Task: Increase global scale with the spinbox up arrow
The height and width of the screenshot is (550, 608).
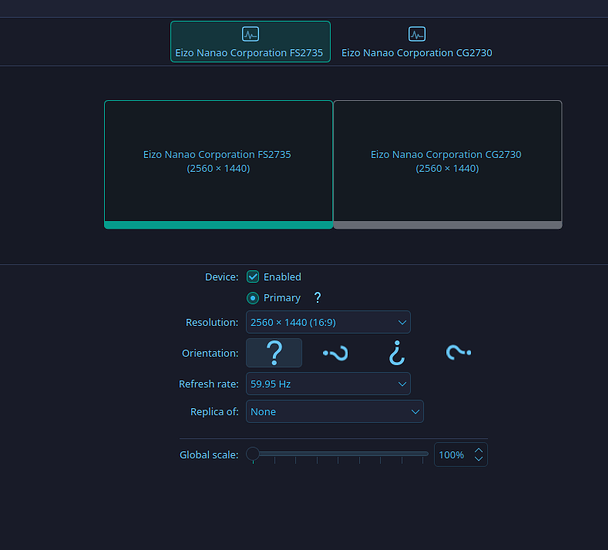Action: pos(479,450)
